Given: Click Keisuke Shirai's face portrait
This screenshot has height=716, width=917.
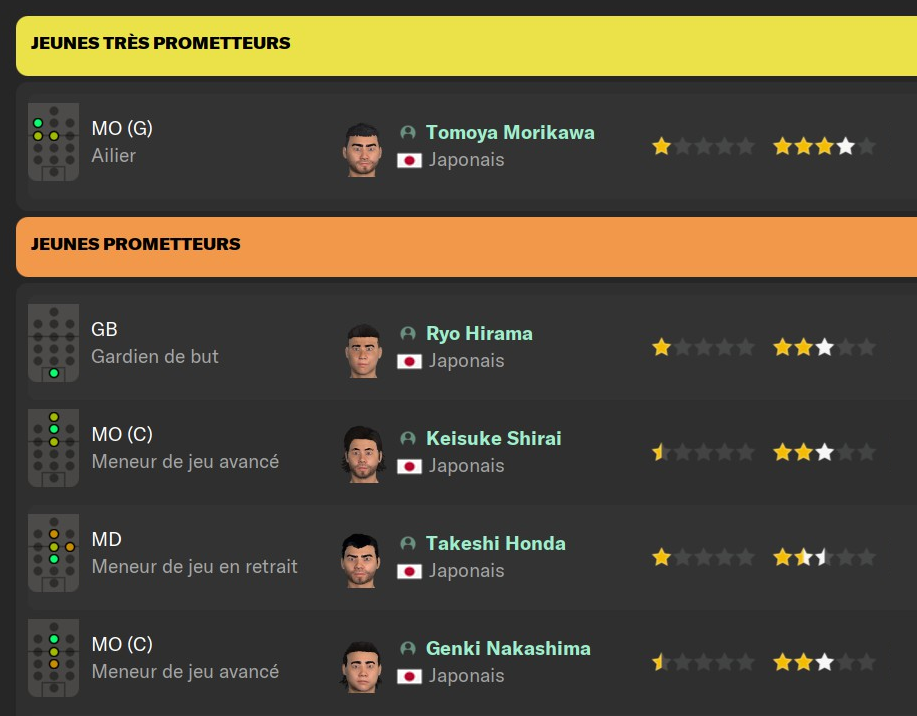Looking at the screenshot, I should pos(362,454).
